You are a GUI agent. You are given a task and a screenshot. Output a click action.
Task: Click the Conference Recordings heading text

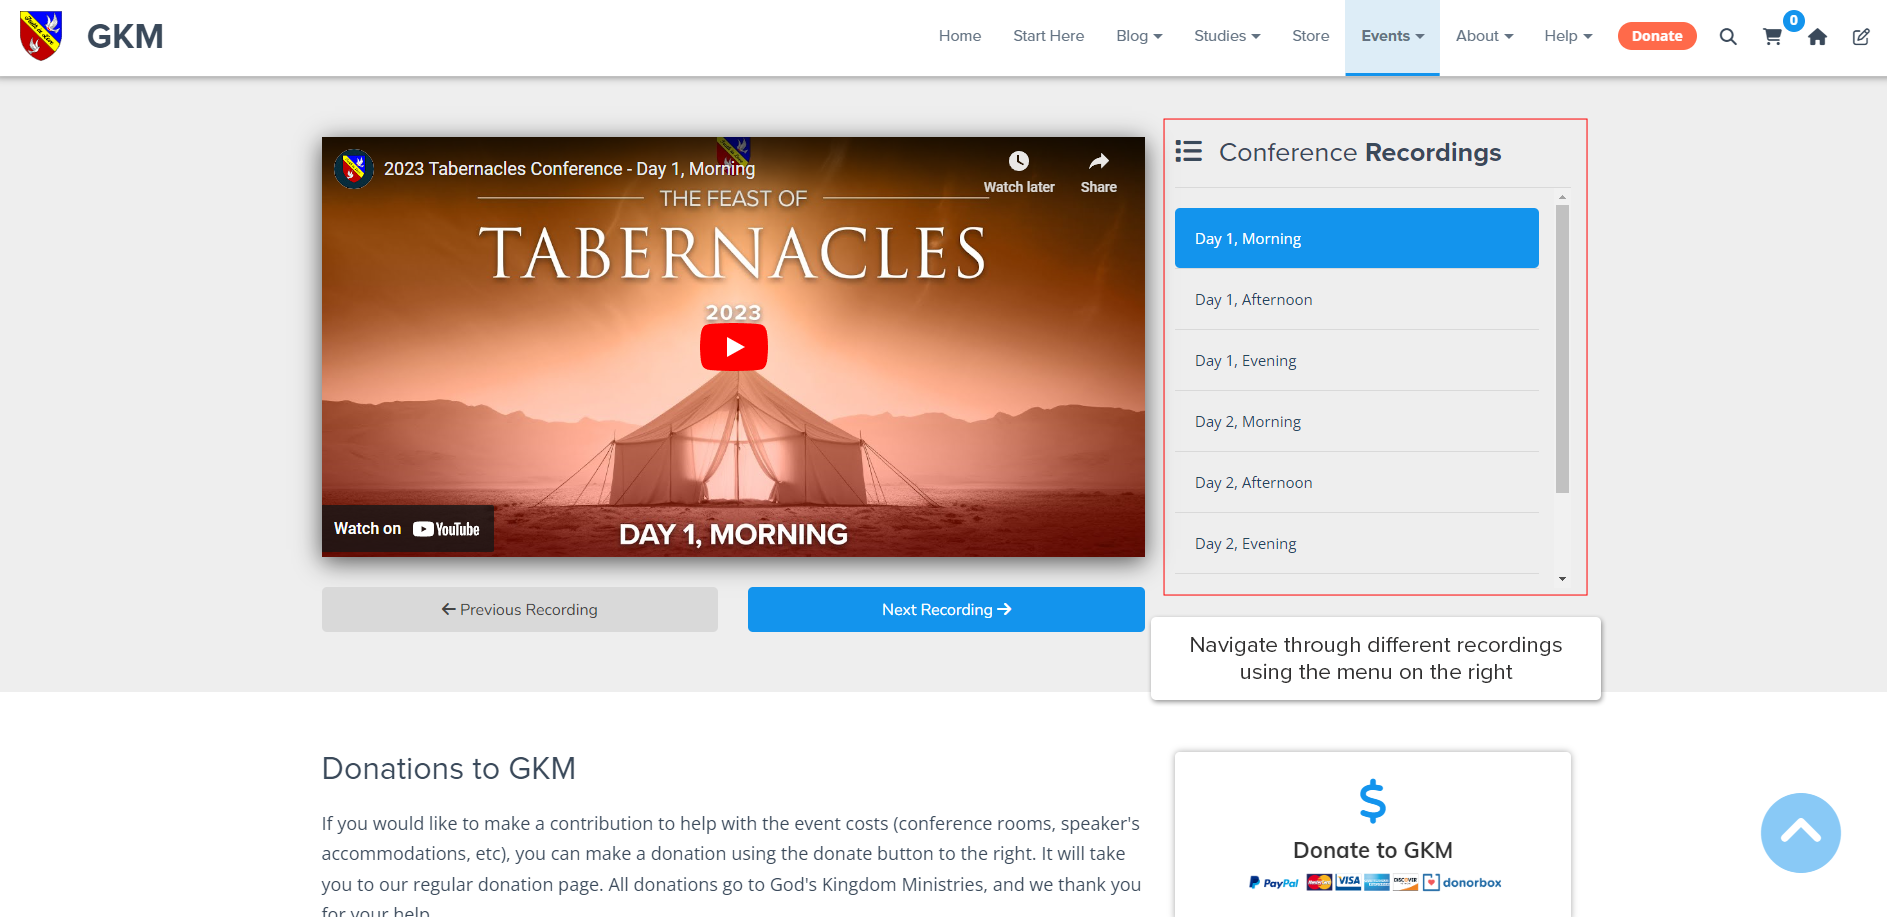pos(1360,152)
